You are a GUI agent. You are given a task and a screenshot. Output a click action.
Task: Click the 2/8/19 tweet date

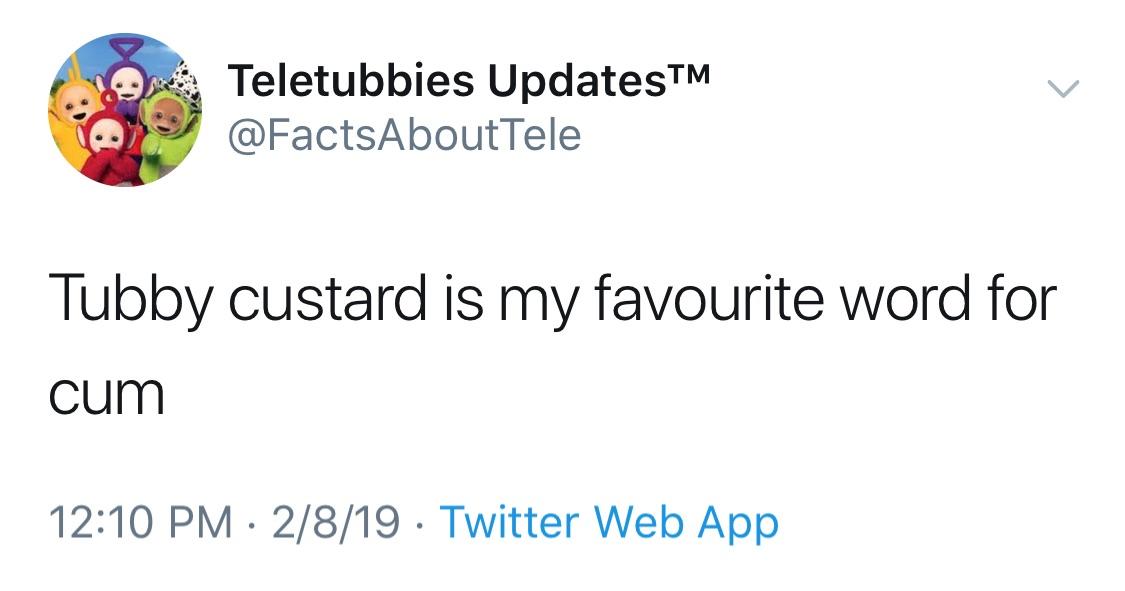(x=335, y=521)
